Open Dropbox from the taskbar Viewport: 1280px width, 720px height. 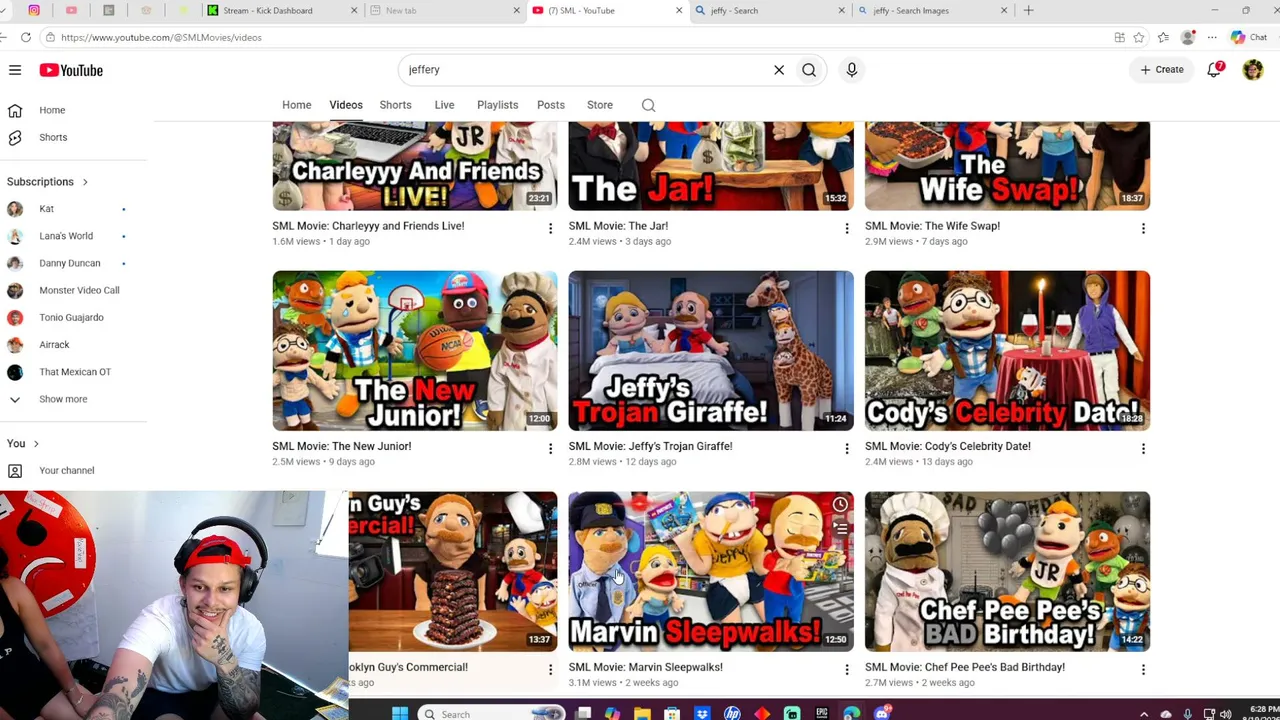pos(702,713)
